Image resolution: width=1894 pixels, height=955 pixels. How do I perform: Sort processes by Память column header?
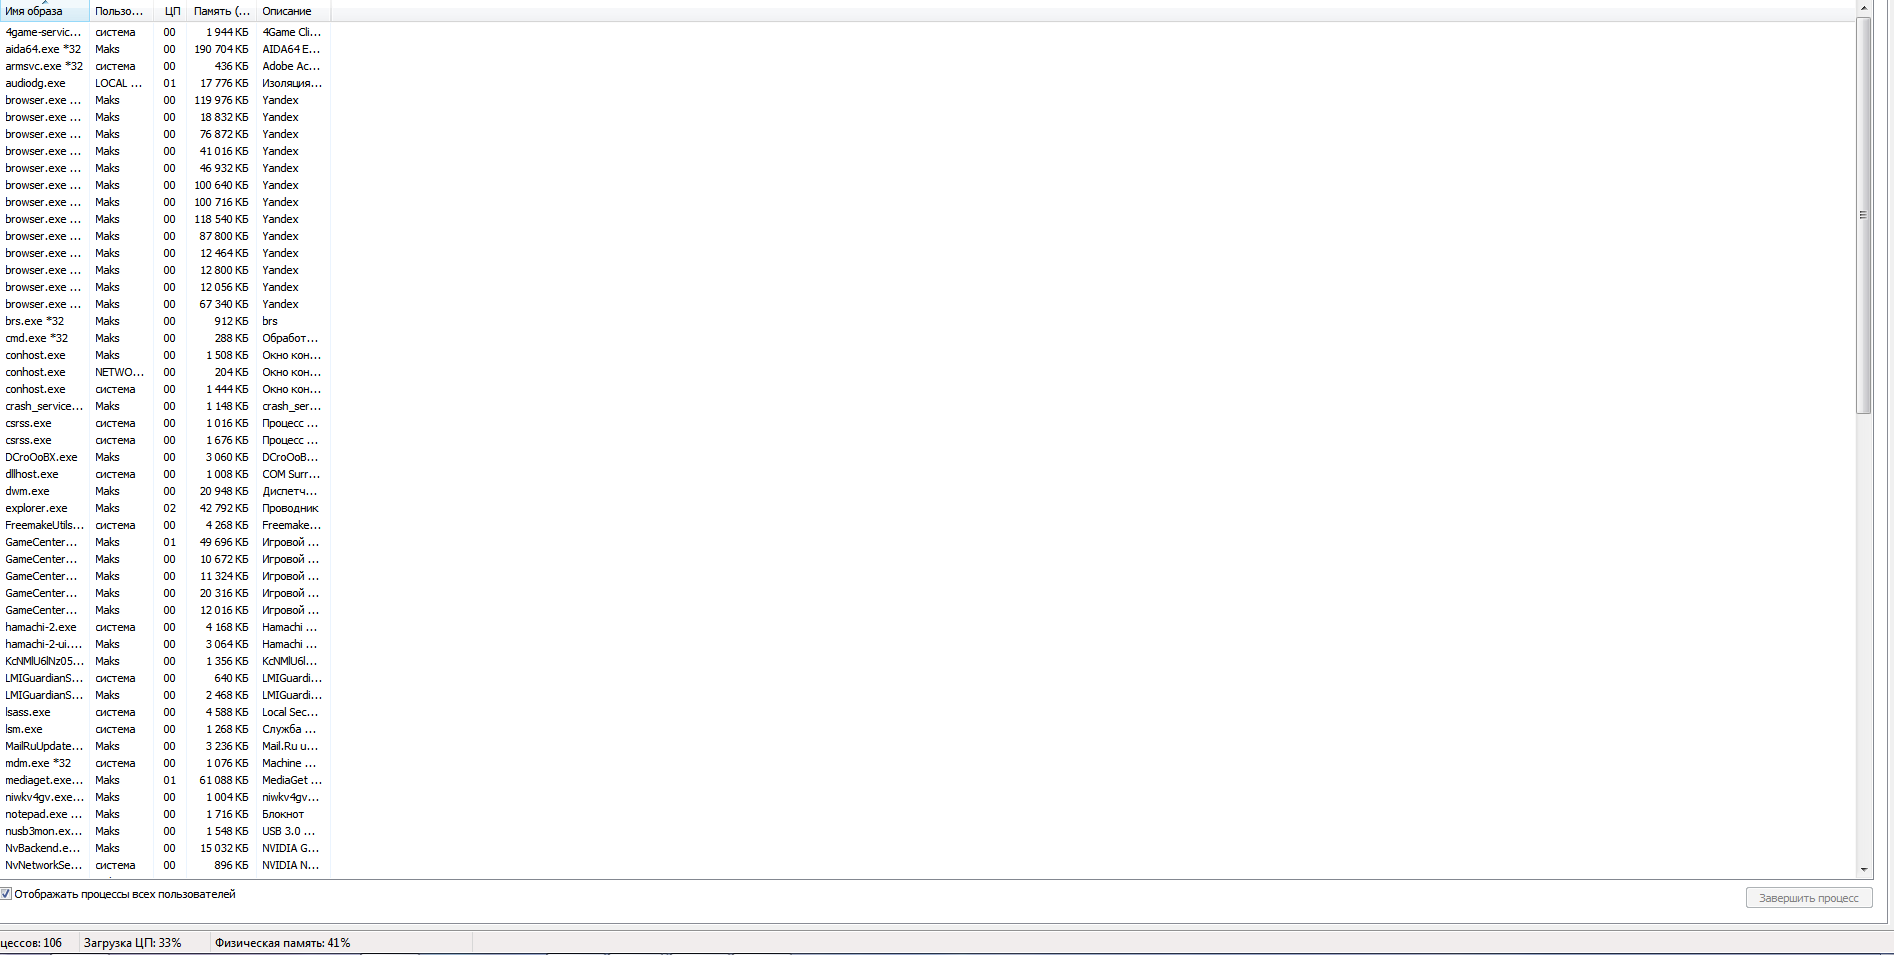click(x=221, y=11)
